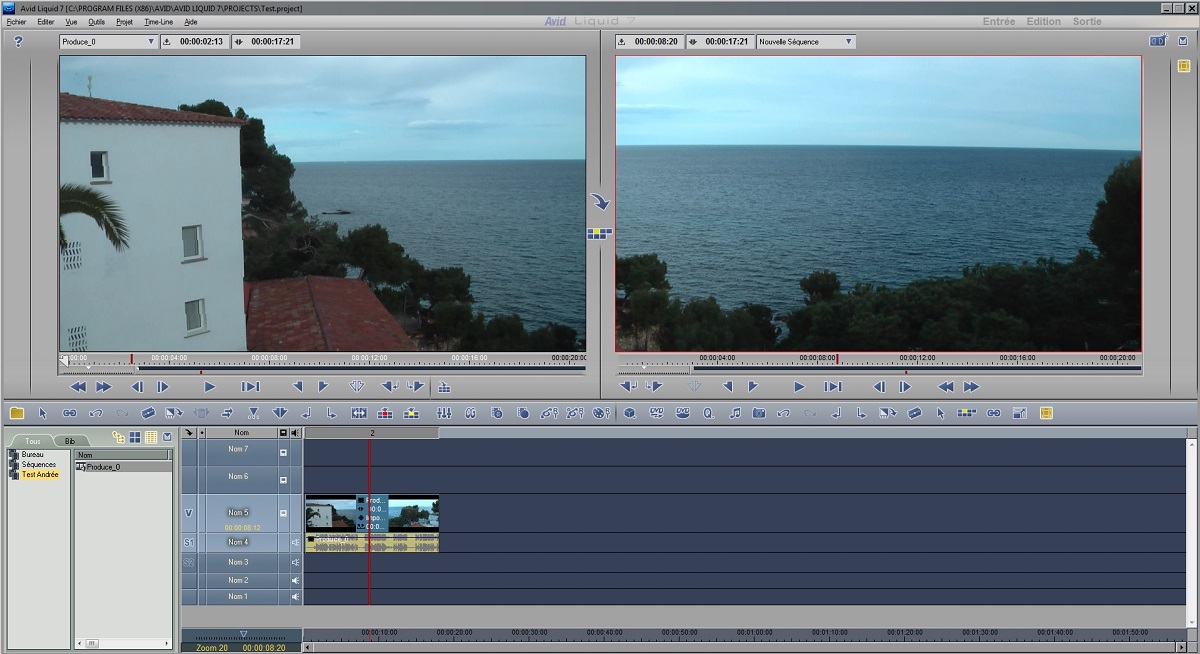1200x654 pixels.
Task: Switch project bin to grid thumbnail view
Action: coord(135,437)
